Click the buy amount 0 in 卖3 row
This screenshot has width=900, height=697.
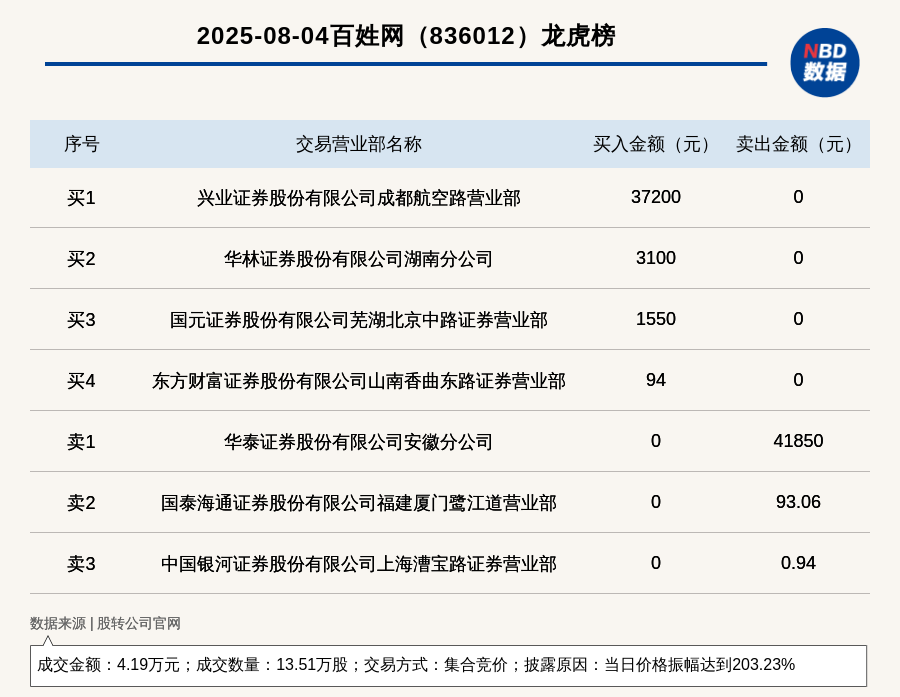point(655,562)
